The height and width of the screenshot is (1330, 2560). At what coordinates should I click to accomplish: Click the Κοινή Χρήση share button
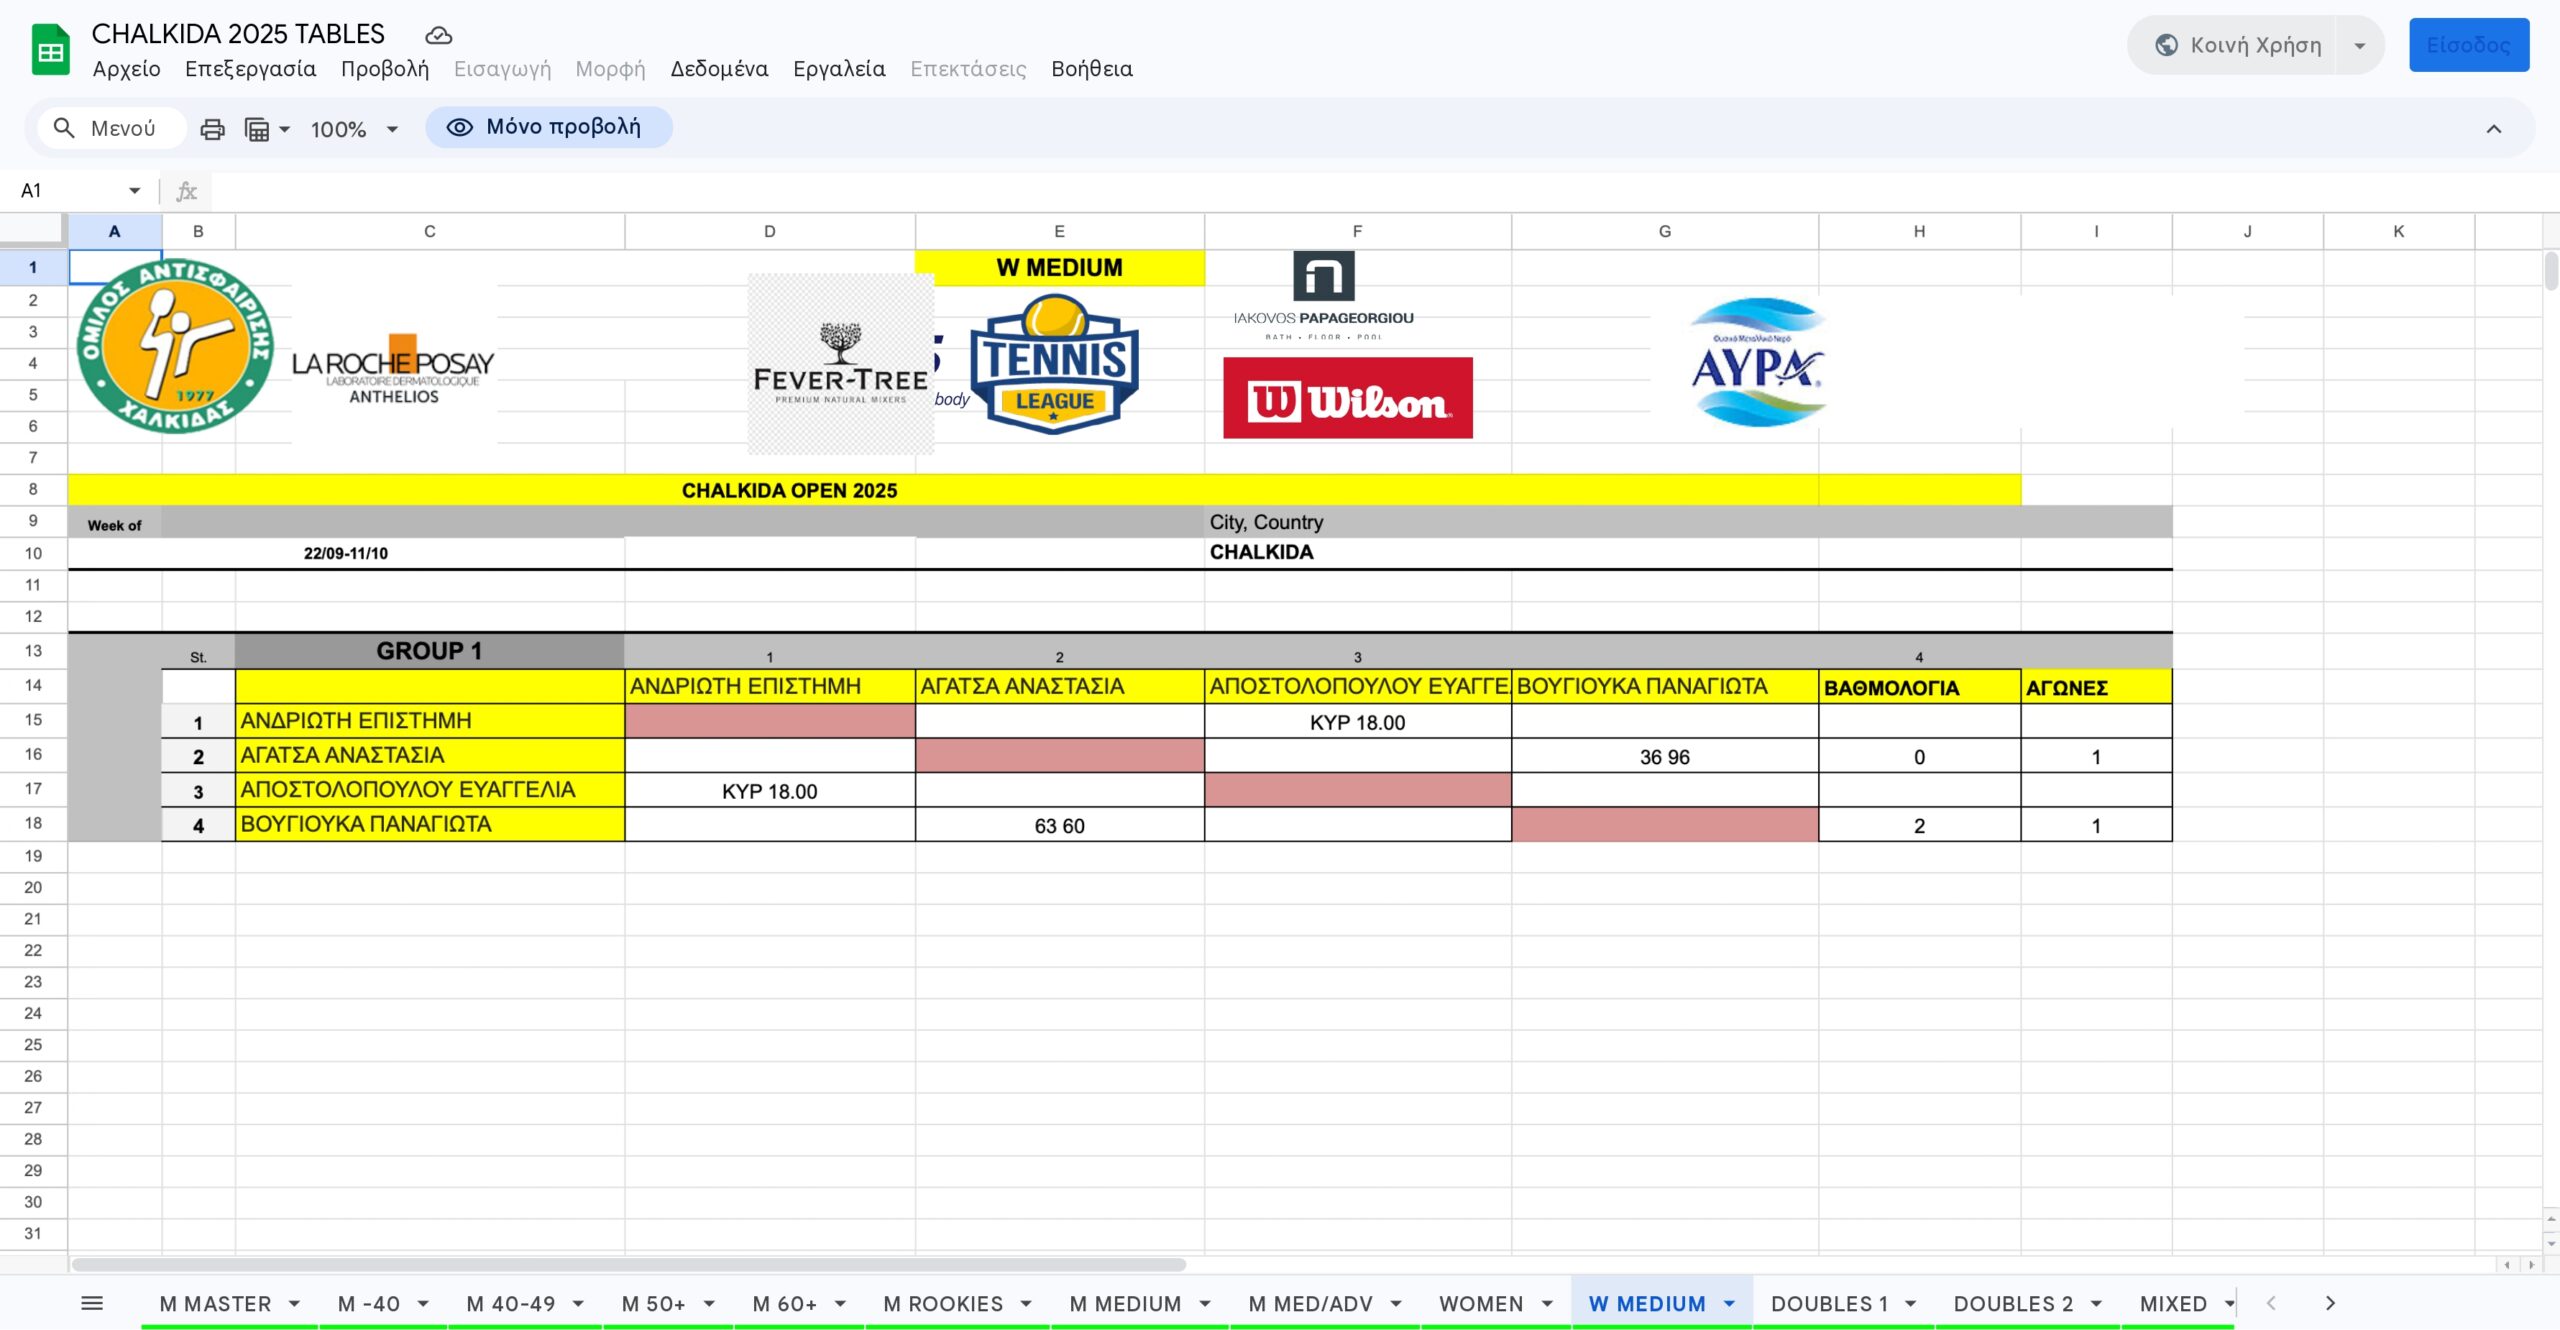click(2237, 45)
